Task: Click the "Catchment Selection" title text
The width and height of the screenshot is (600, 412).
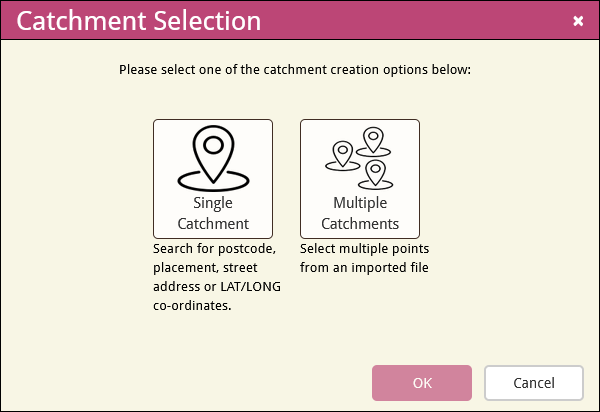Action: (139, 21)
